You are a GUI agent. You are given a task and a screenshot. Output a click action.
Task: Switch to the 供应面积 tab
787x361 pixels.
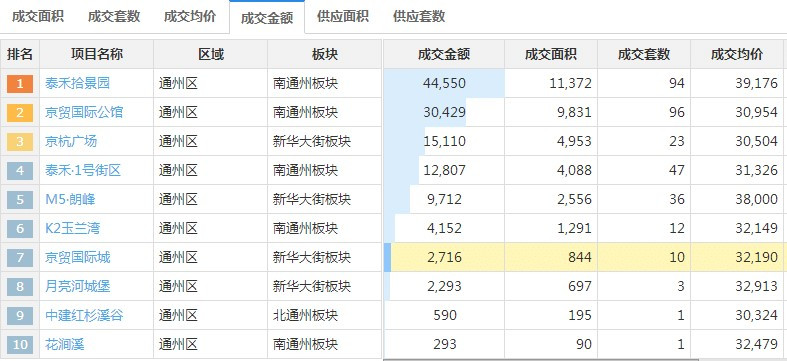pos(343,17)
